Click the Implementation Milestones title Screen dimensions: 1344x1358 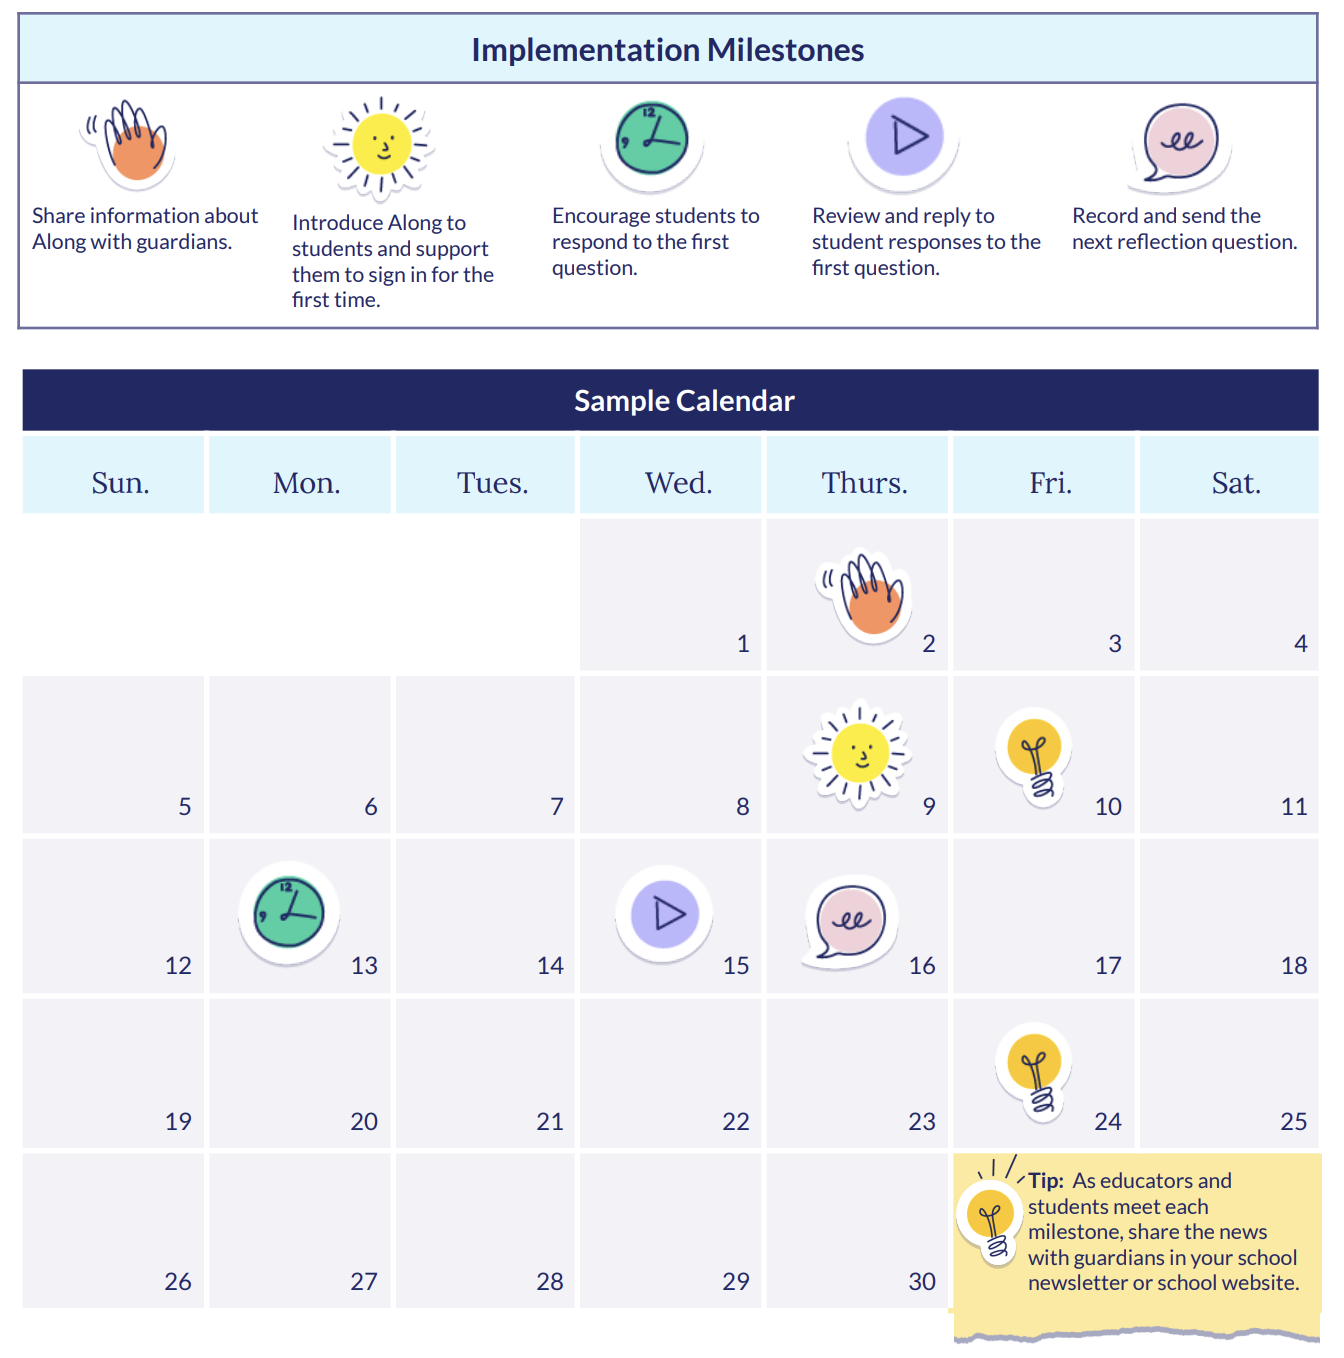click(668, 50)
